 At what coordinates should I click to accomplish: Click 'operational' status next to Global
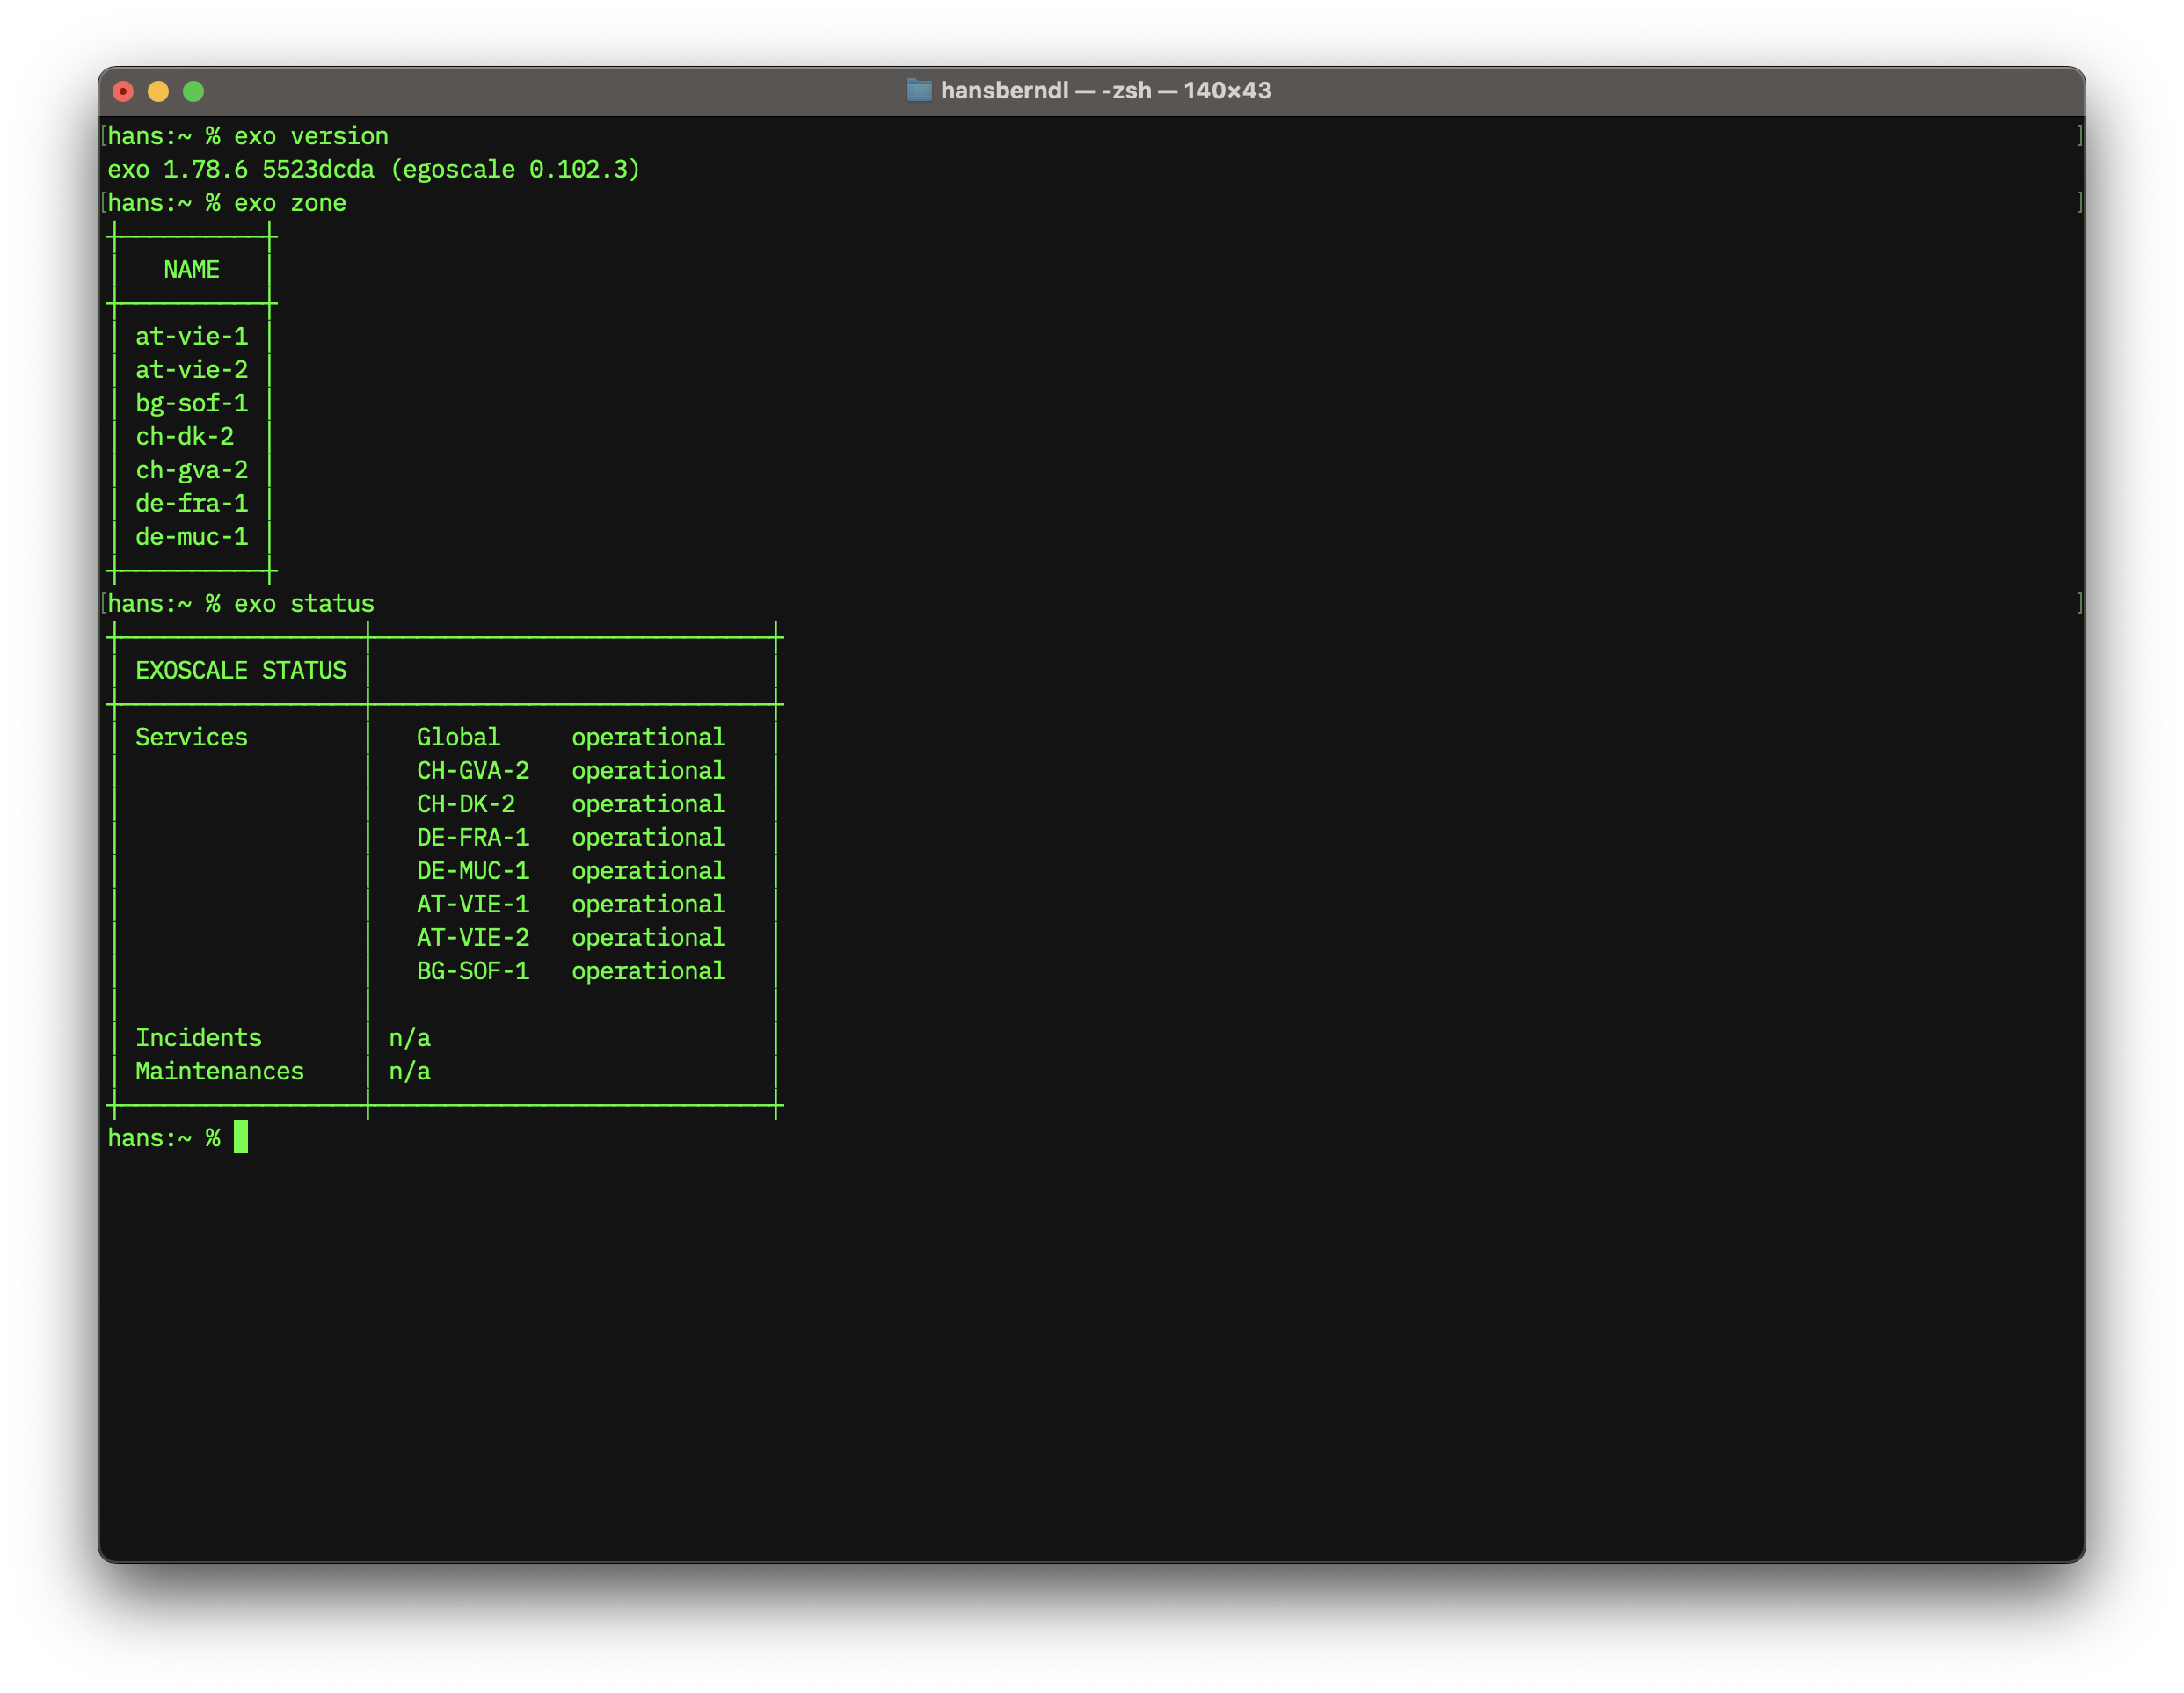pos(648,737)
